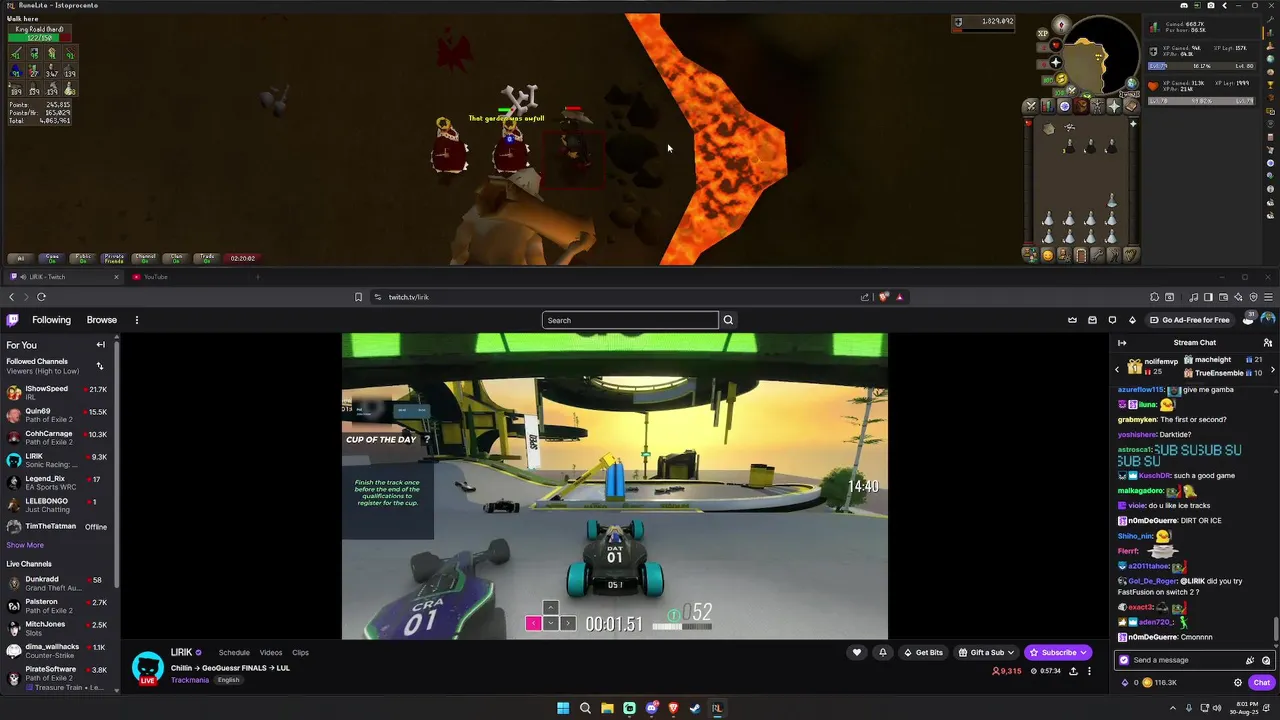Toggle the run energy orb
Screen dimensions: 1280x720
pyautogui.click(x=1062, y=79)
